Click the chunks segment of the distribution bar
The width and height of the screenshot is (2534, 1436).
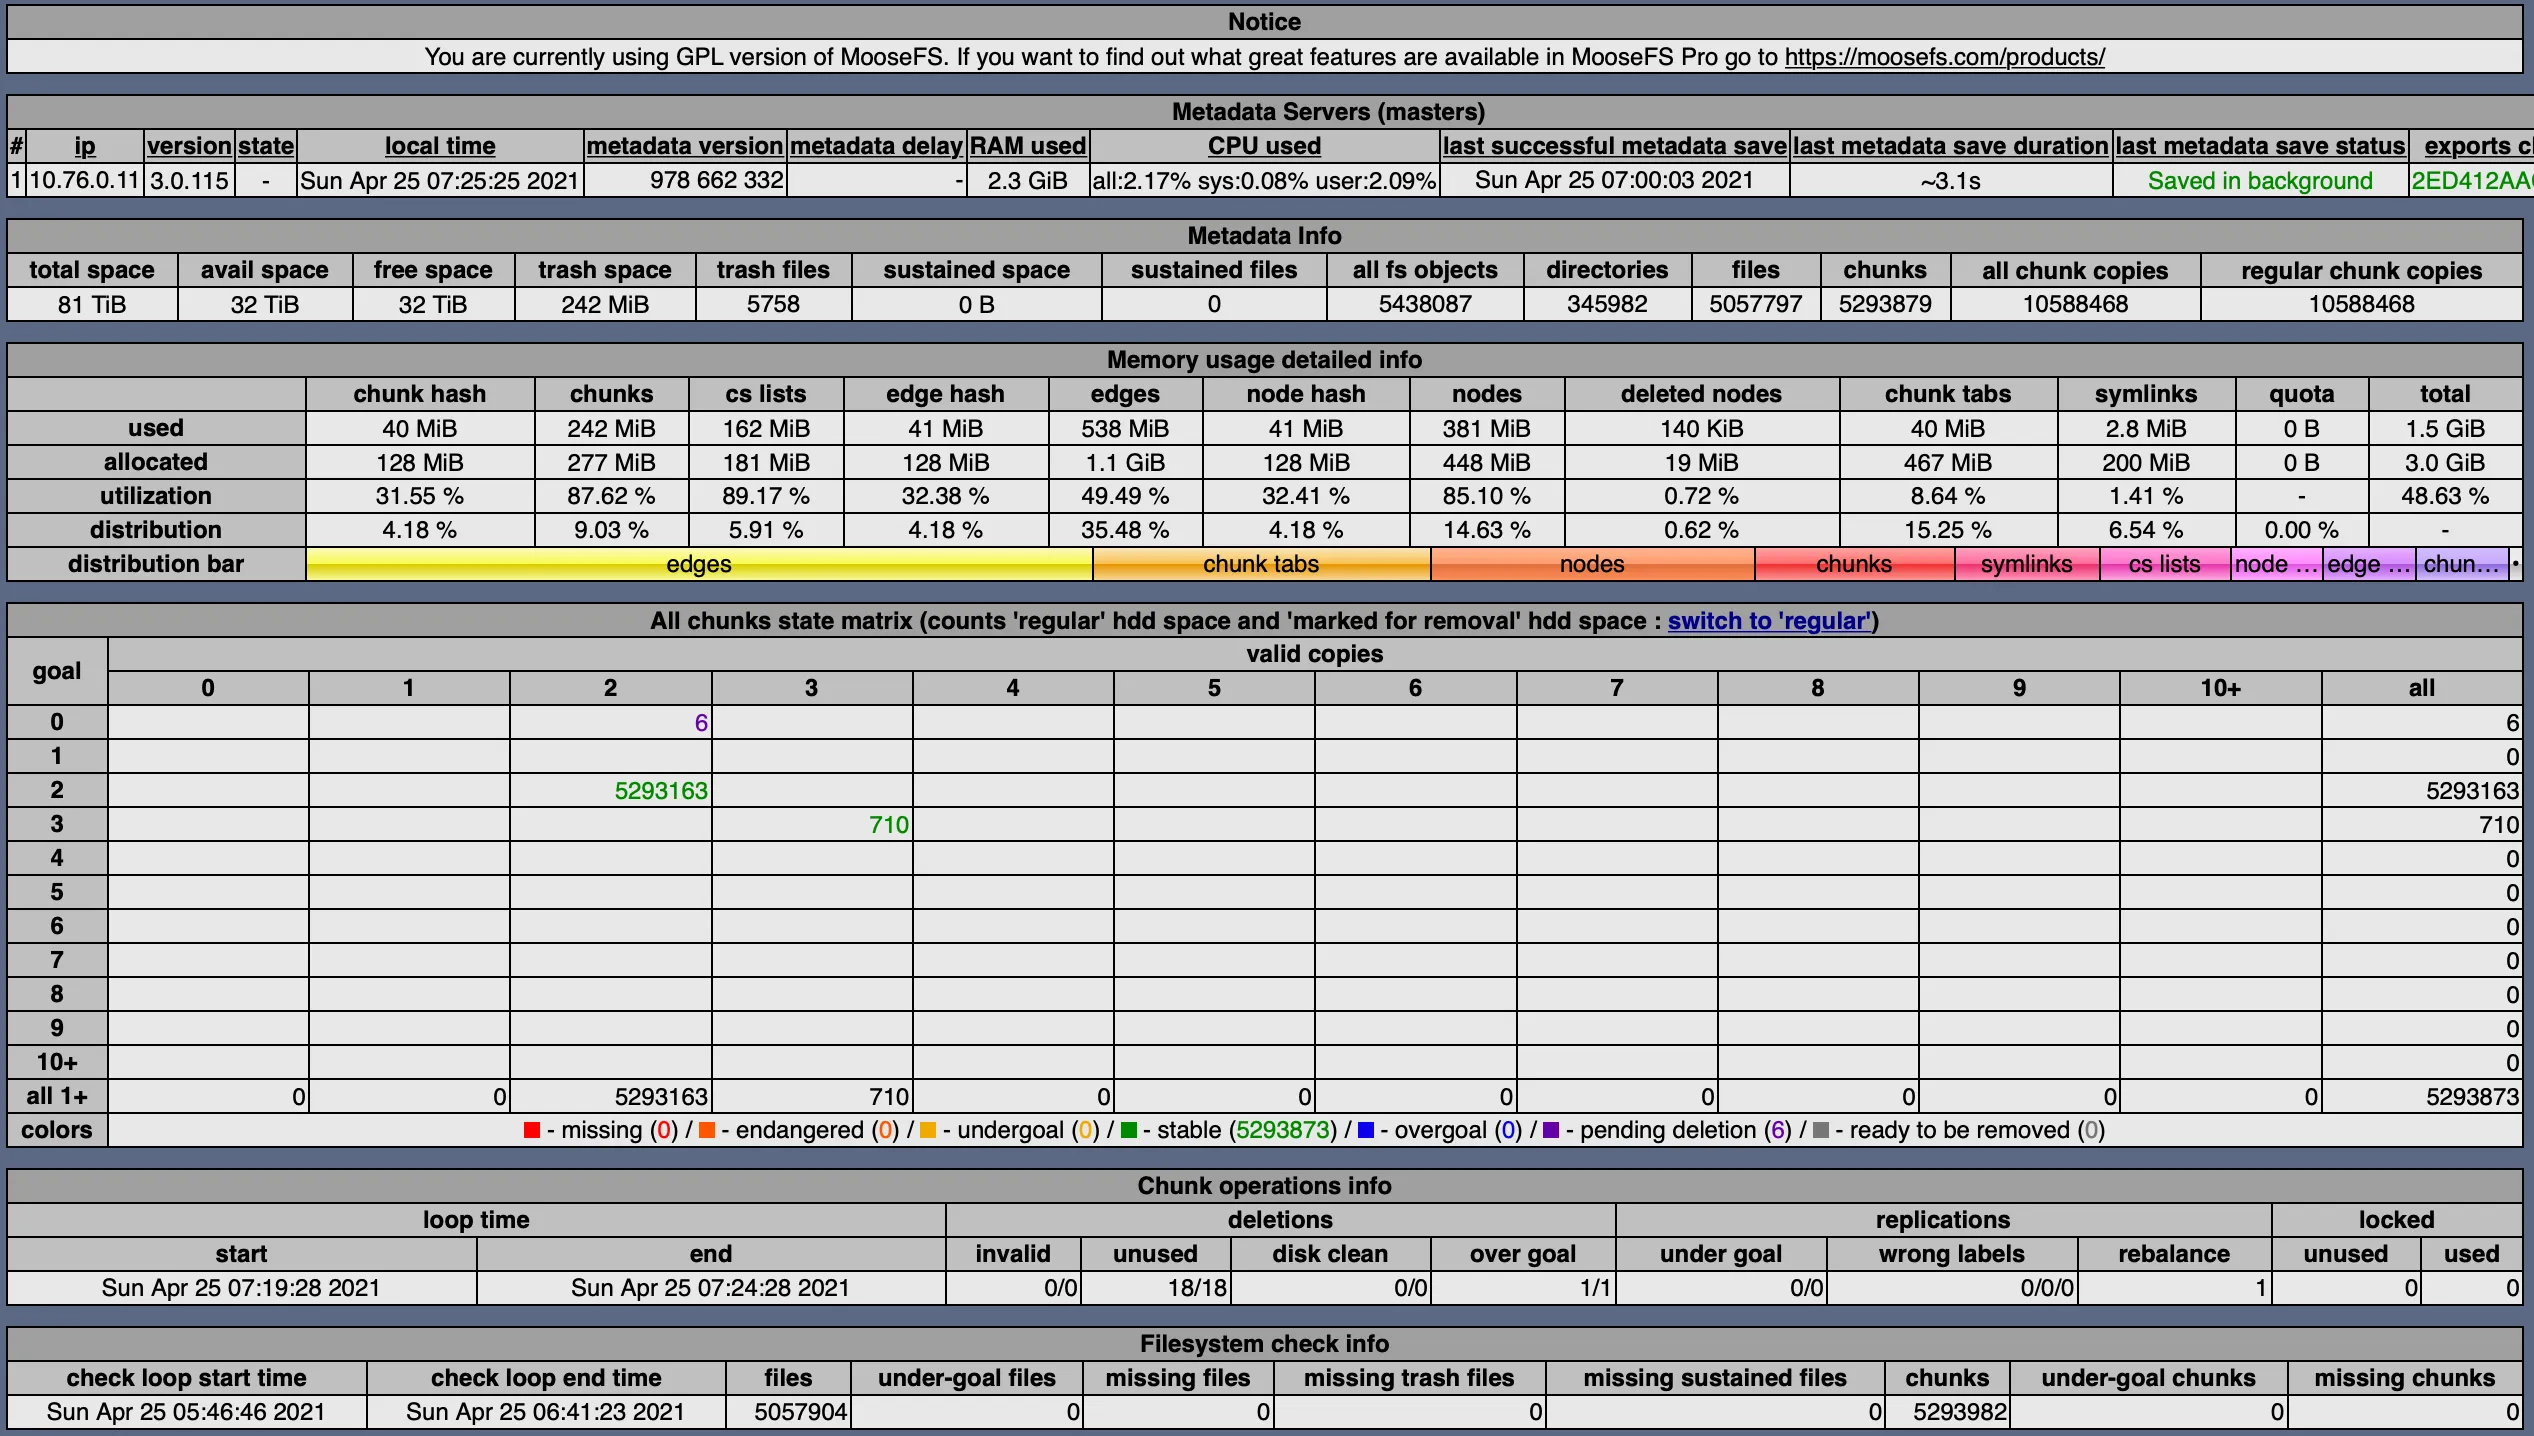1853,564
